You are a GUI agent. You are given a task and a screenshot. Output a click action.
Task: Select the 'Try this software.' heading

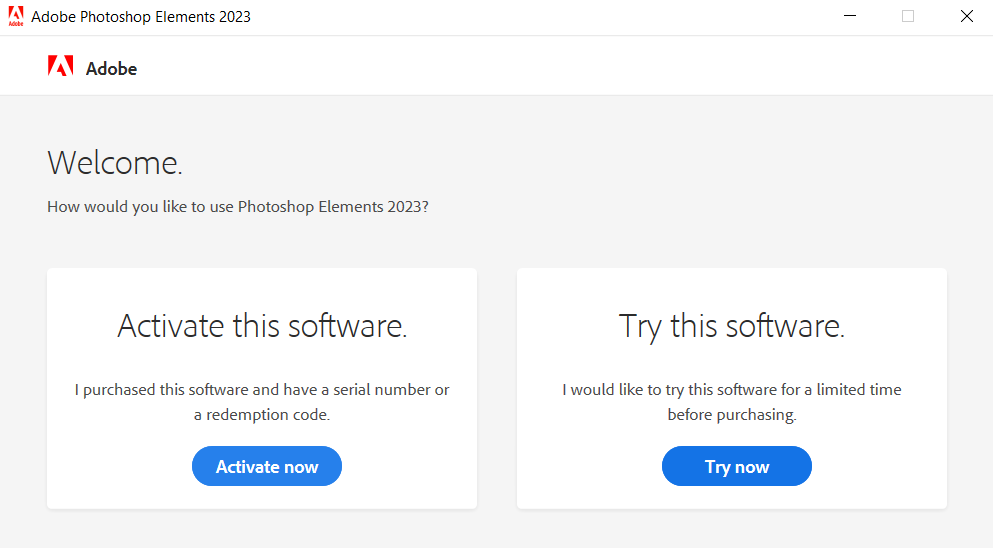coord(732,326)
